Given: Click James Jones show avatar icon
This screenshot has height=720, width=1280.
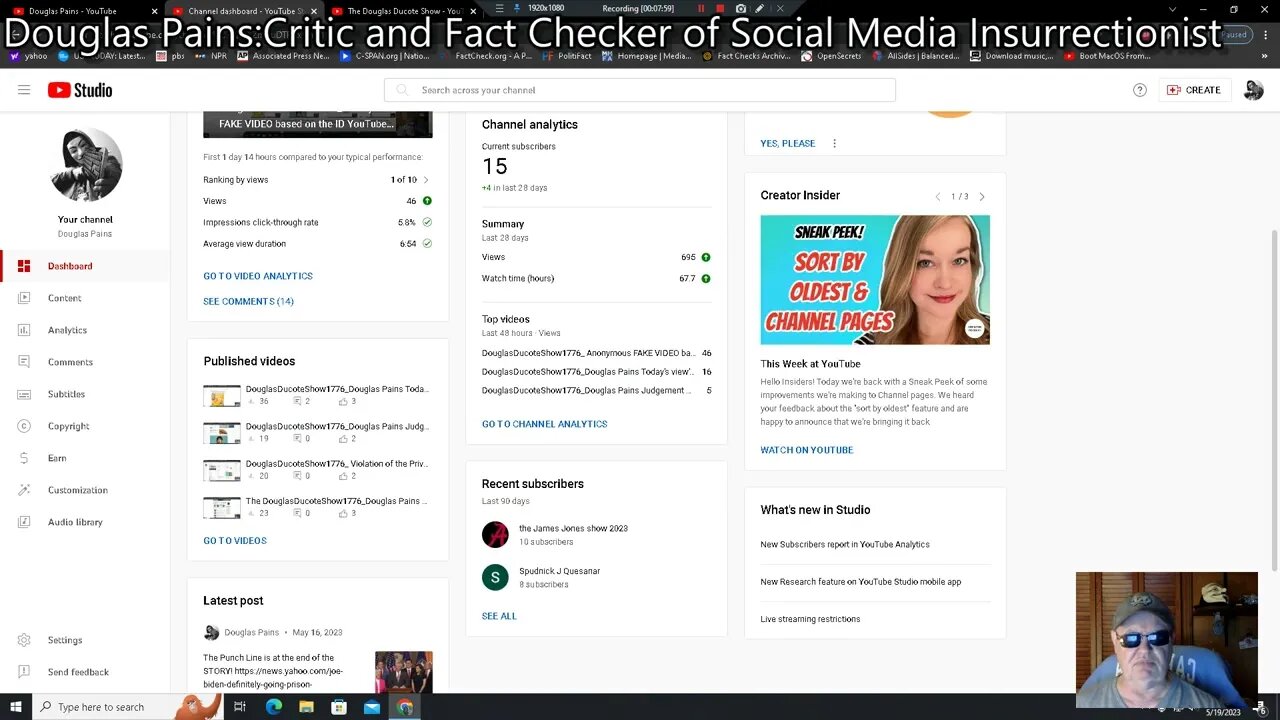Looking at the screenshot, I should point(495,534).
